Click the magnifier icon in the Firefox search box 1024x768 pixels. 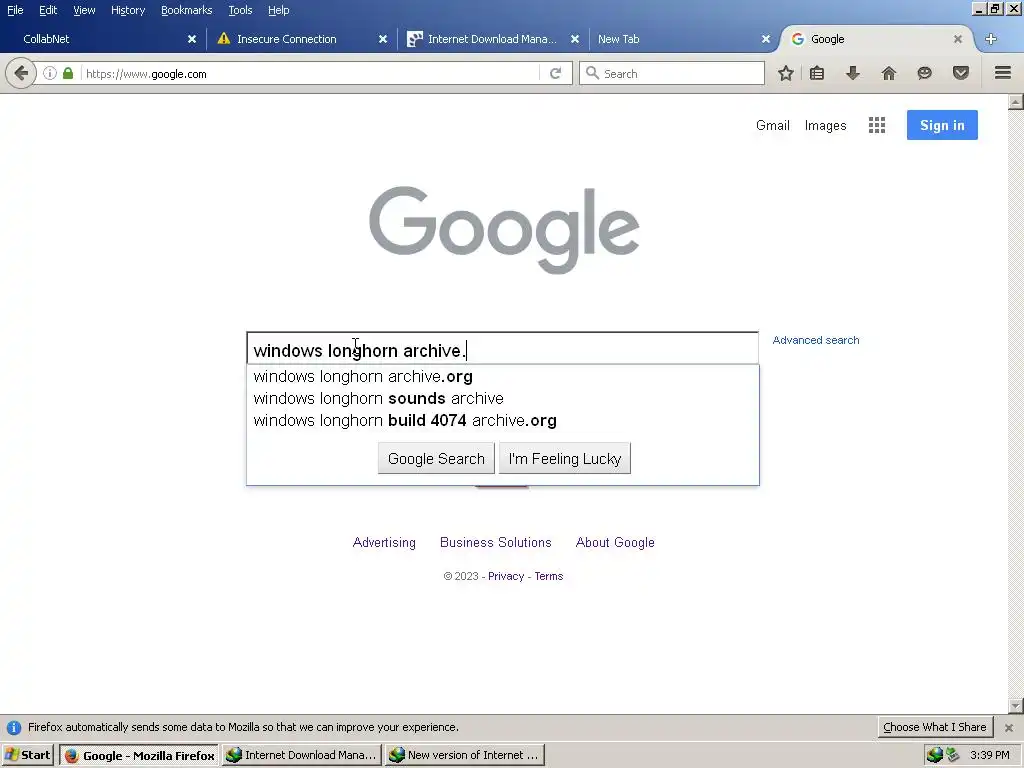tap(592, 73)
